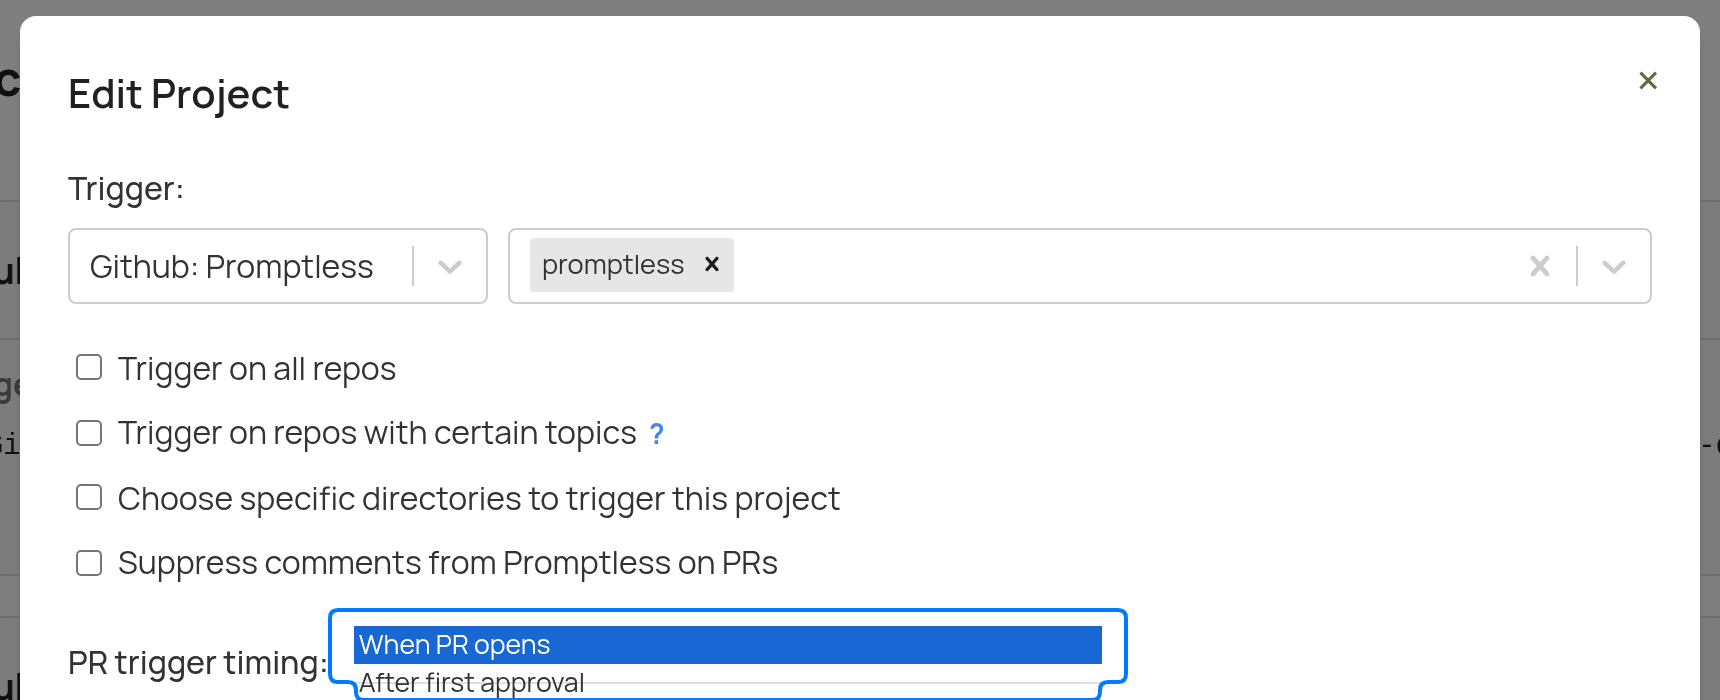Open the Github: Promptless account dropdown
The height and width of the screenshot is (700, 1720).
277,266
